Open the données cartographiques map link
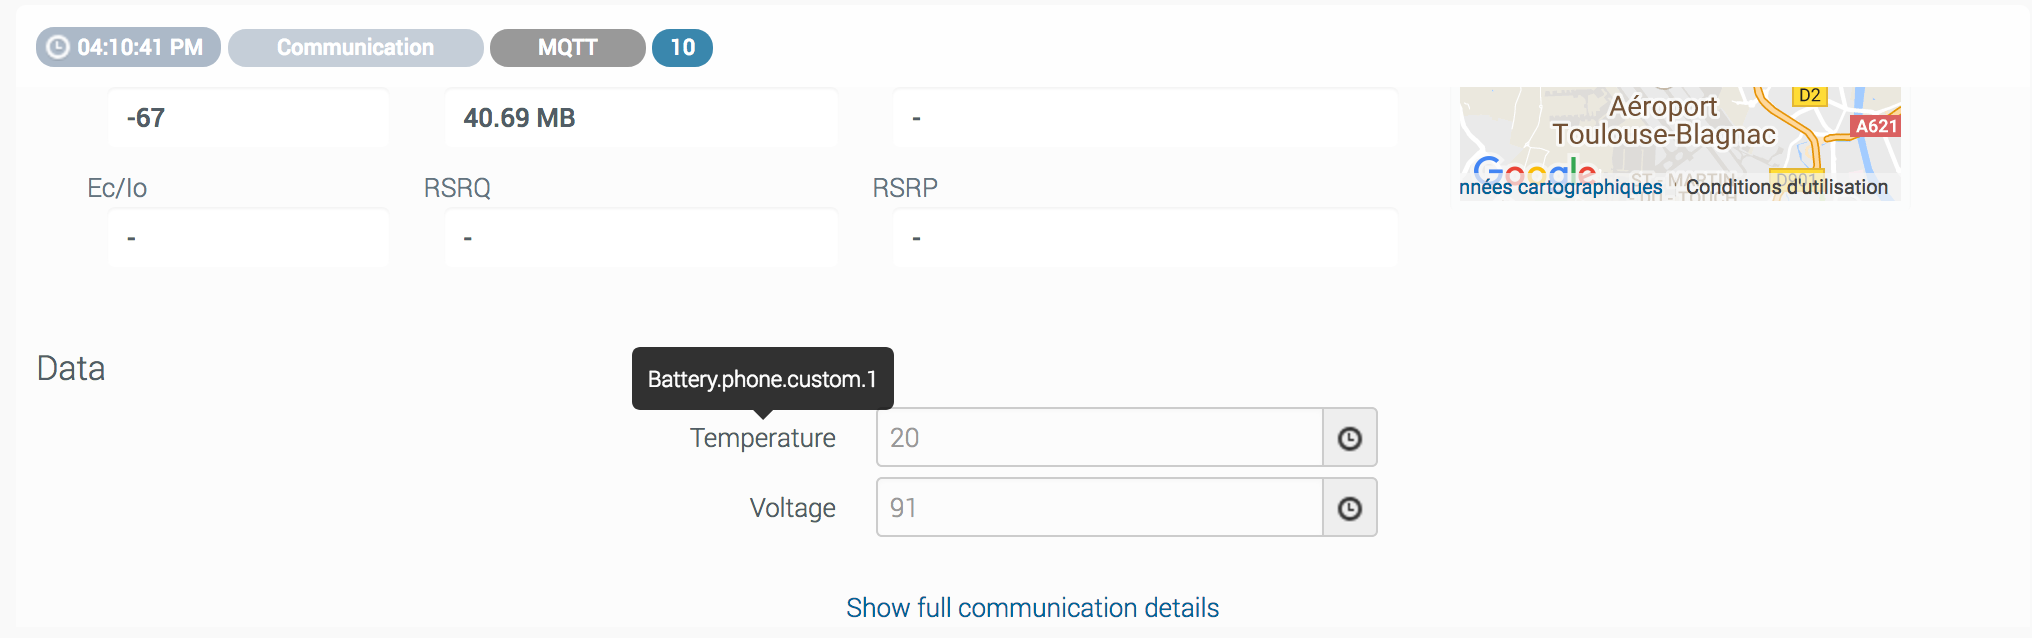2032x638 pixels. click(x=1560, y=187)
